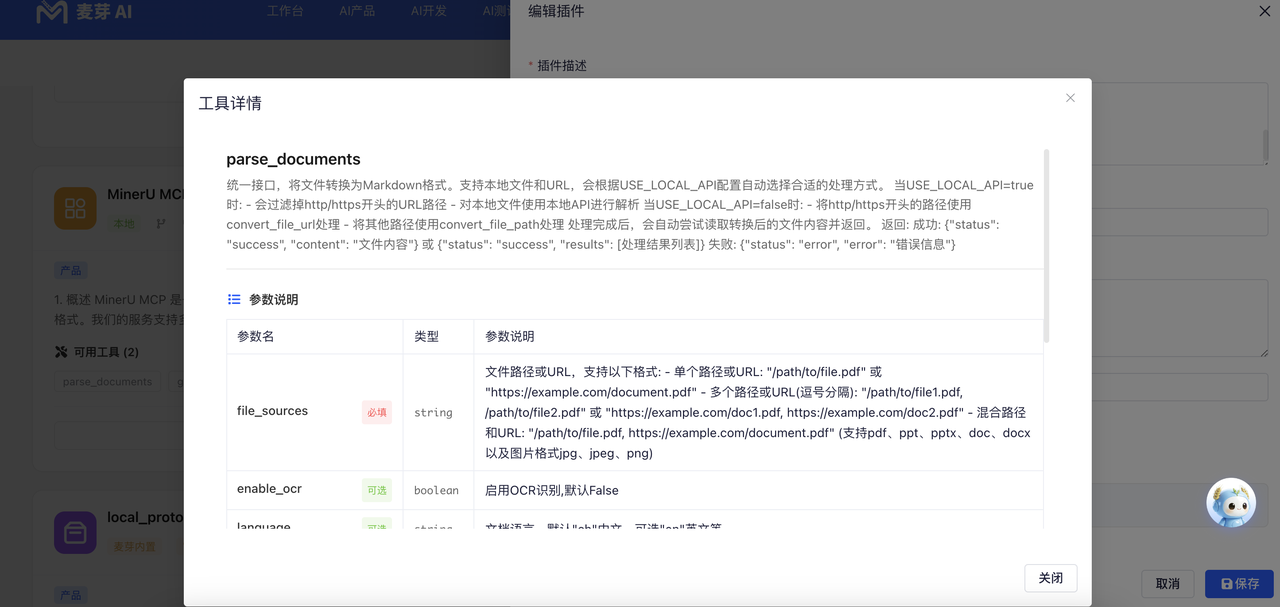1280x607 pixels.
Task: Click the 可选 tag for enable_ocr
Action: point(377,490)
